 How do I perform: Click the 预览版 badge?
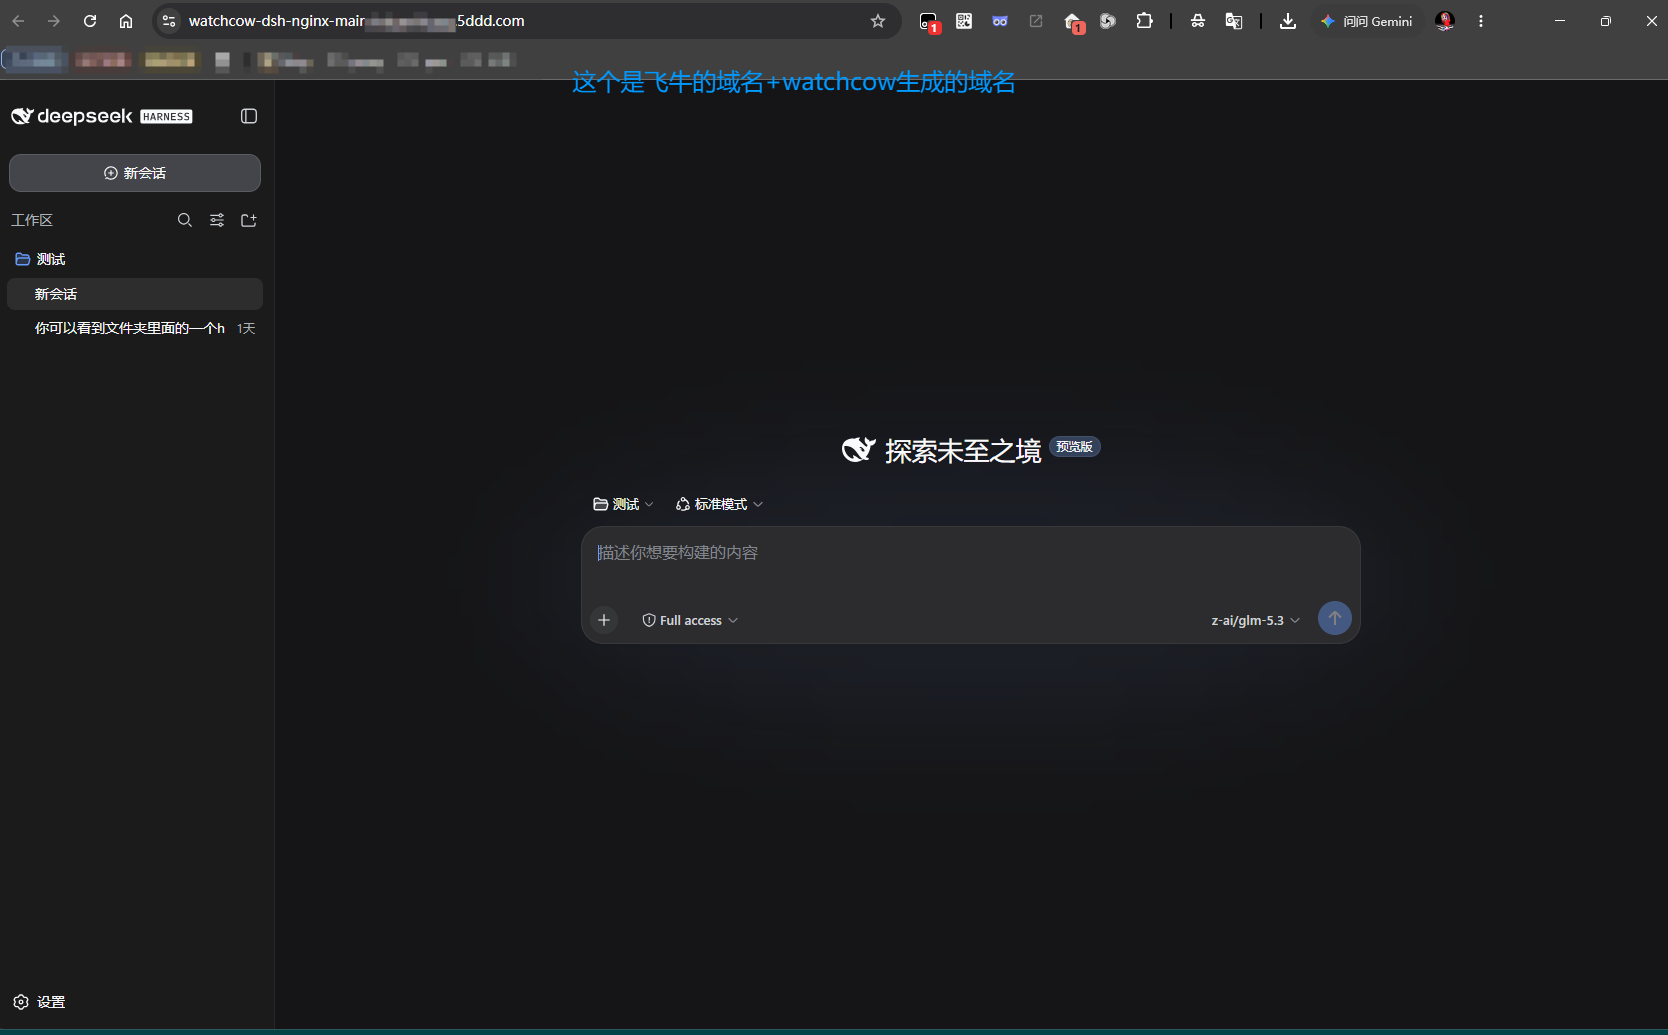[x=1075, y=447]
